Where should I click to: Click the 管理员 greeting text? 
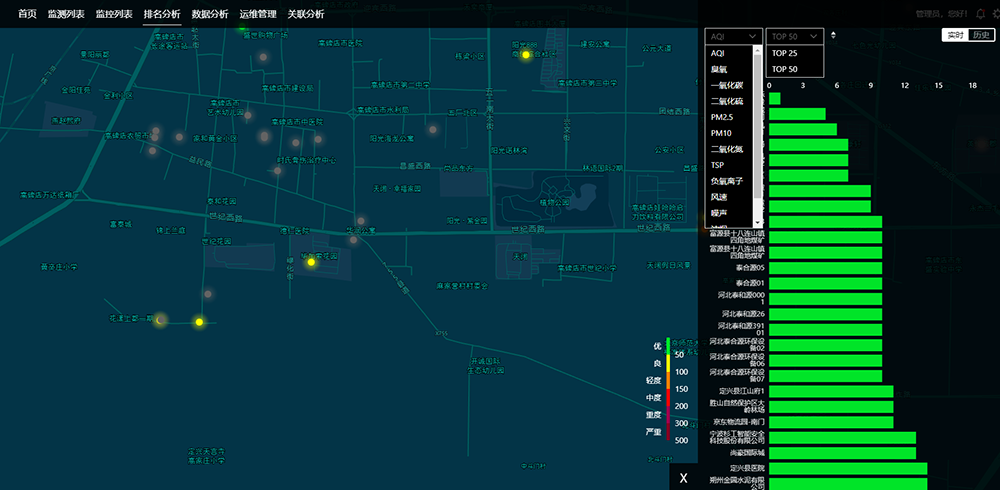click(938, 14)
